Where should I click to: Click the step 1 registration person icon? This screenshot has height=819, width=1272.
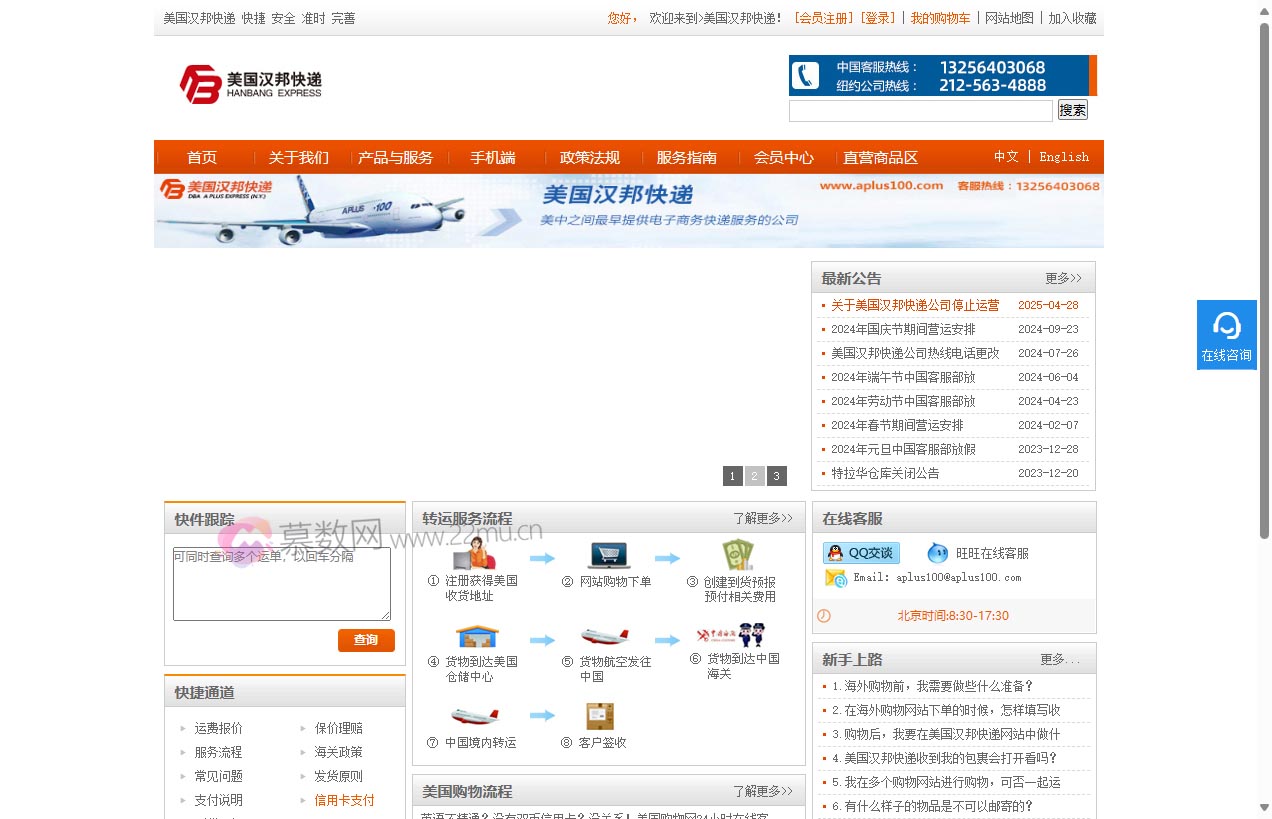(x=474, y=554)
